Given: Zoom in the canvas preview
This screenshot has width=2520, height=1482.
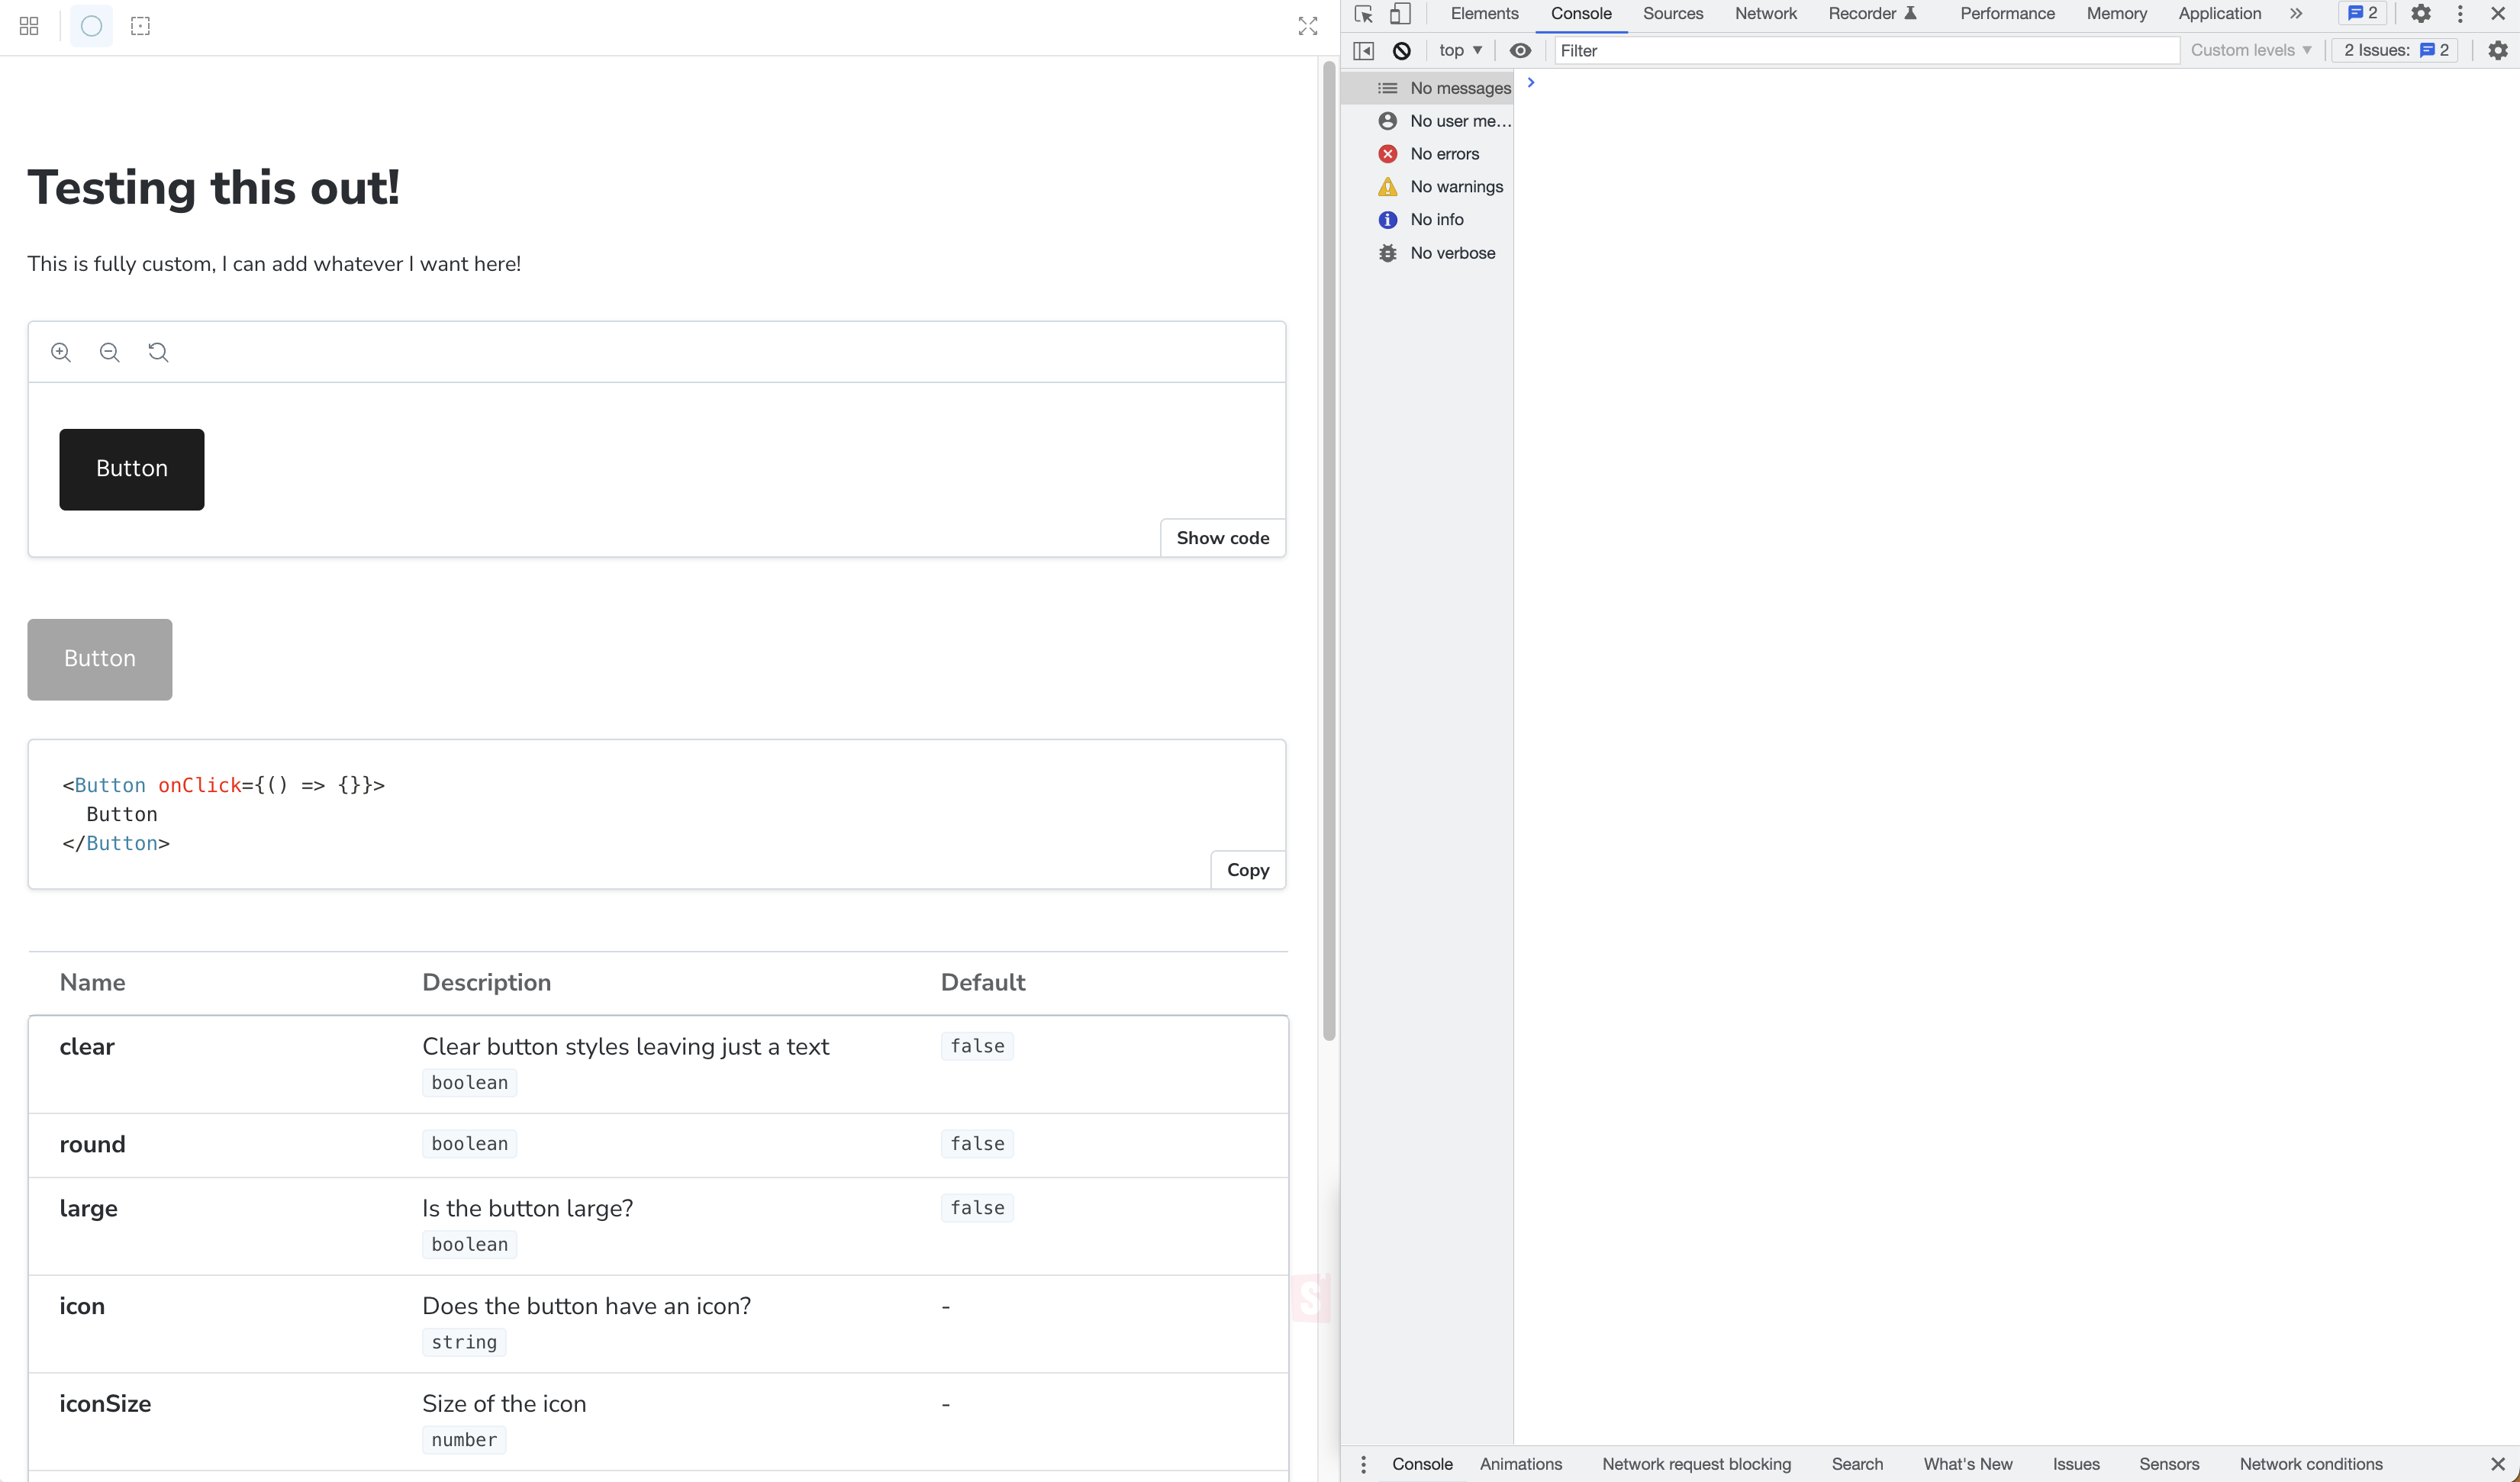Looking at the screenshot, I should click(x=61, y=352).
